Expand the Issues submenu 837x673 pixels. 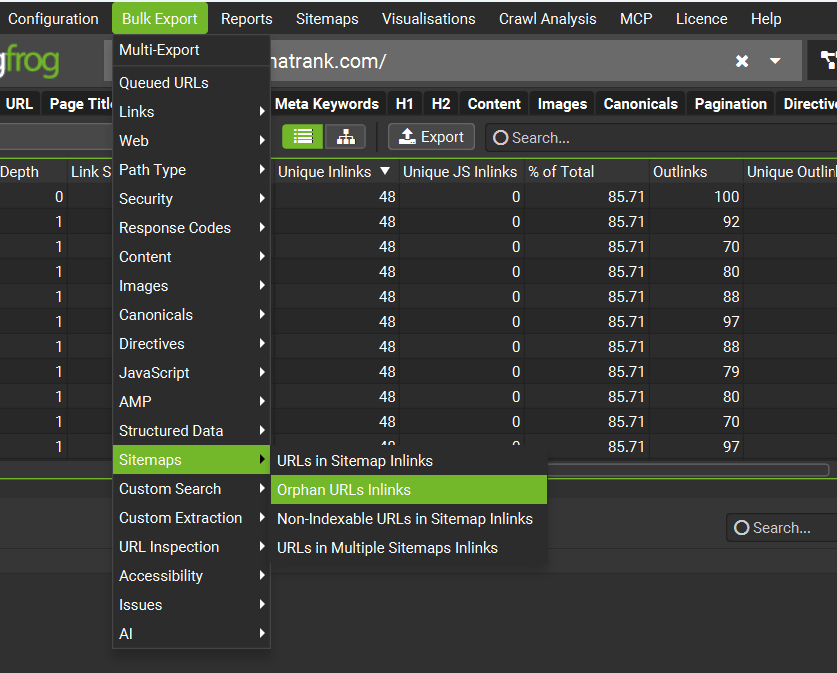pyautogui.click(x=191, y=605)
